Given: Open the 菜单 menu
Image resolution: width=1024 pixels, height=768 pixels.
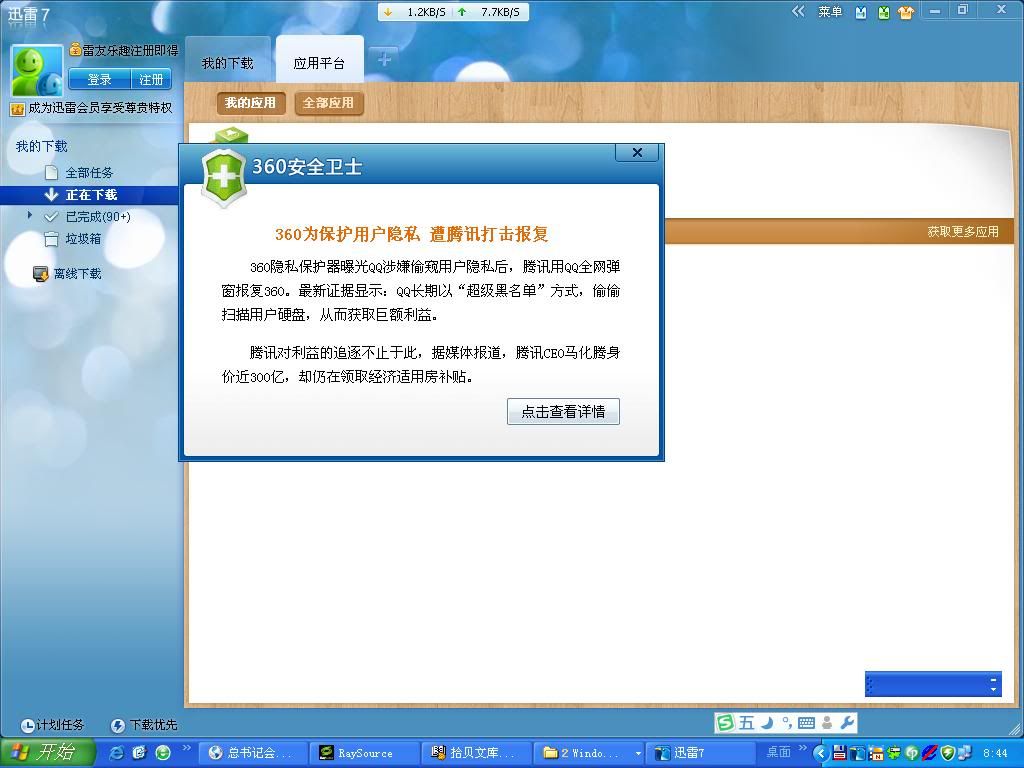Looking at the screenshot, I should point(830,12).
